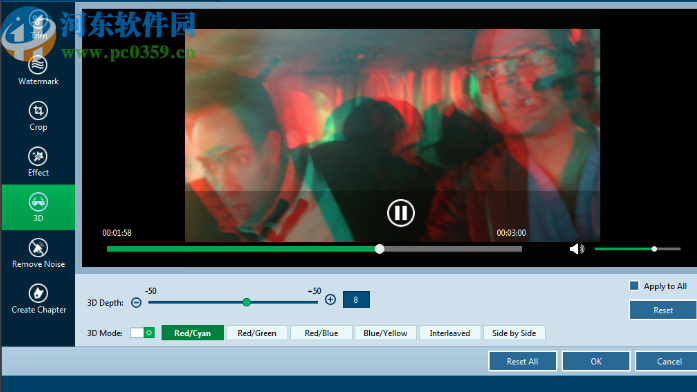Click the volume slider handle
The width and height of the screenshot is (697, 392).
(x=654, y=249)
